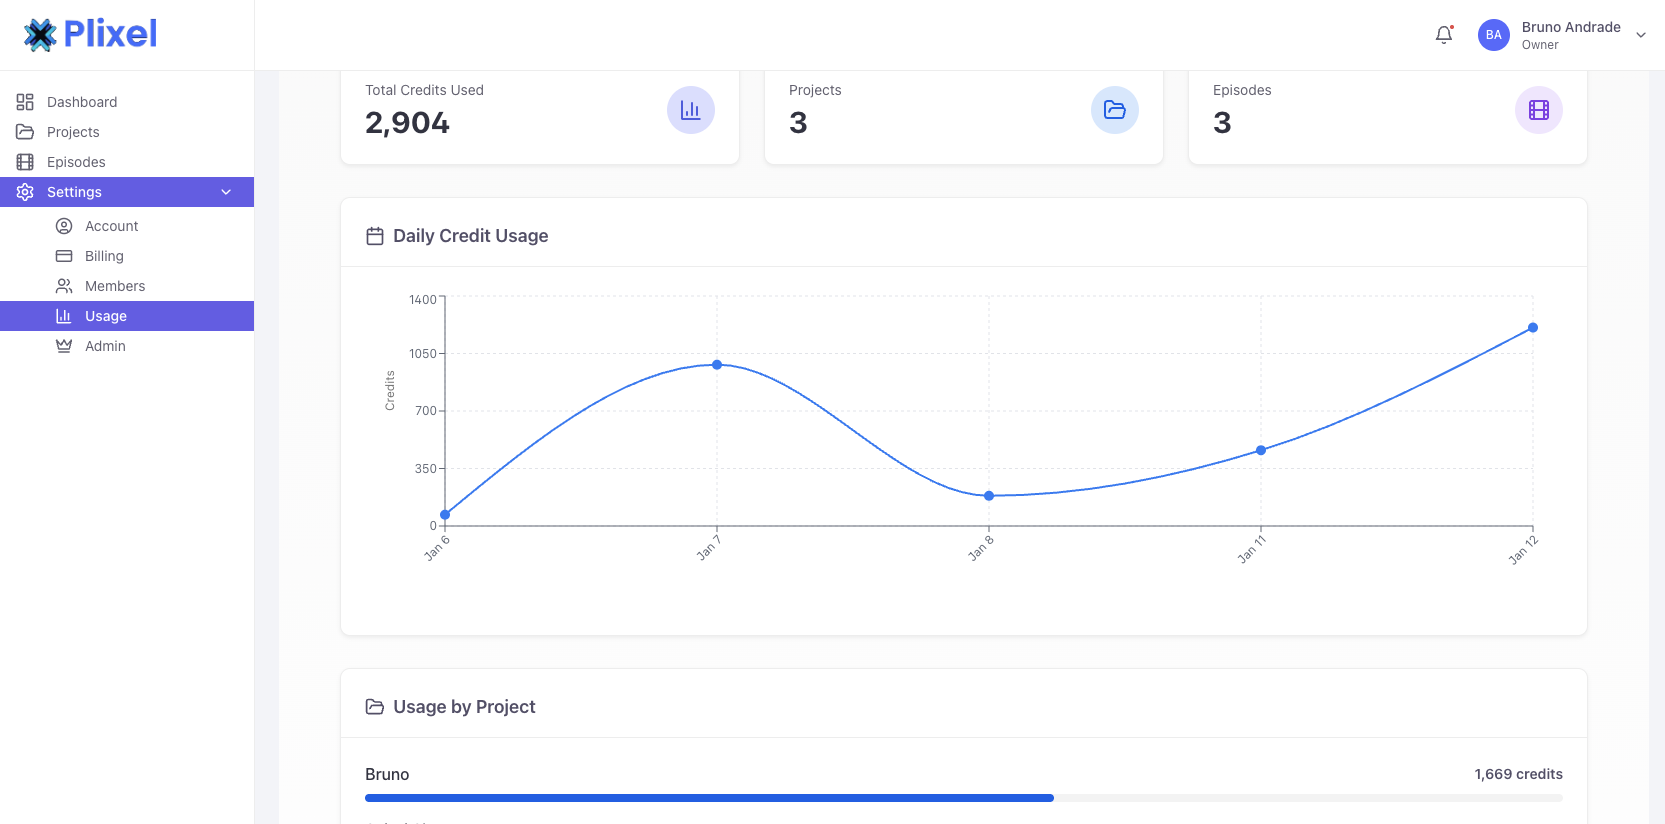The image size is (1665, 824).
Task: Open the Bruno Andrade account dropdown
Action: 1640,35
